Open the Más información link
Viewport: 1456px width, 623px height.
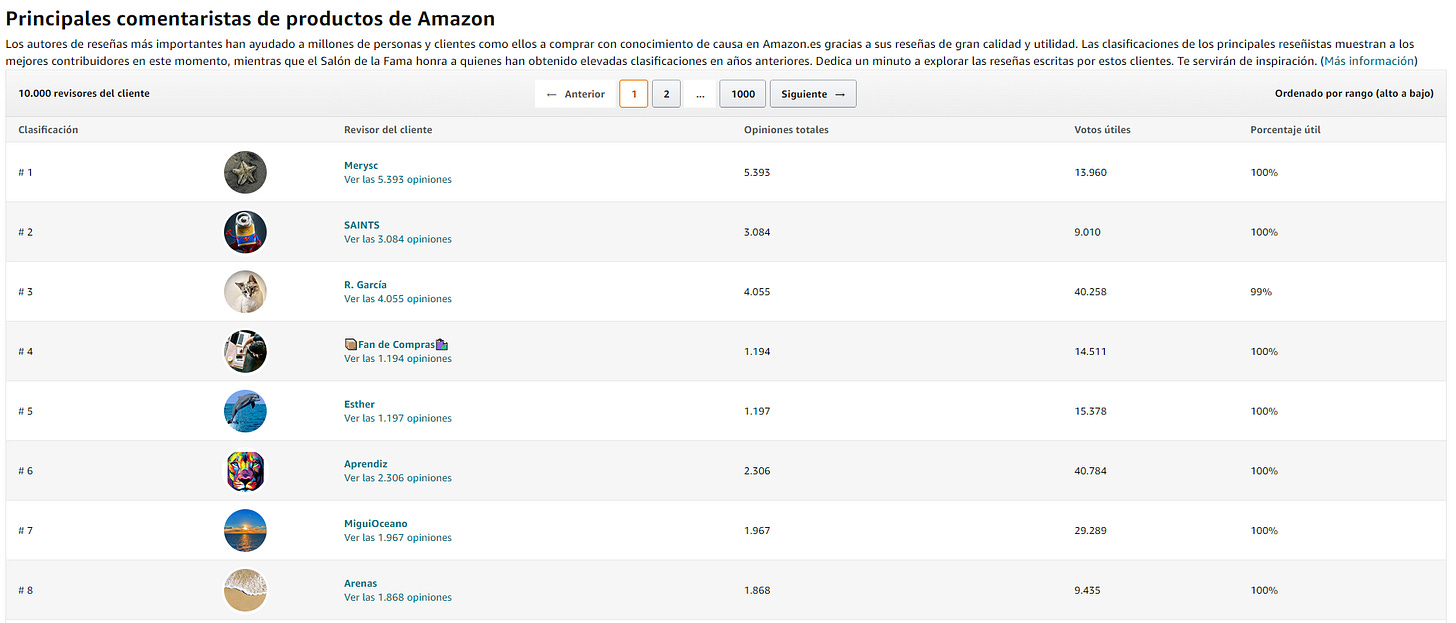coord(1369,61)
